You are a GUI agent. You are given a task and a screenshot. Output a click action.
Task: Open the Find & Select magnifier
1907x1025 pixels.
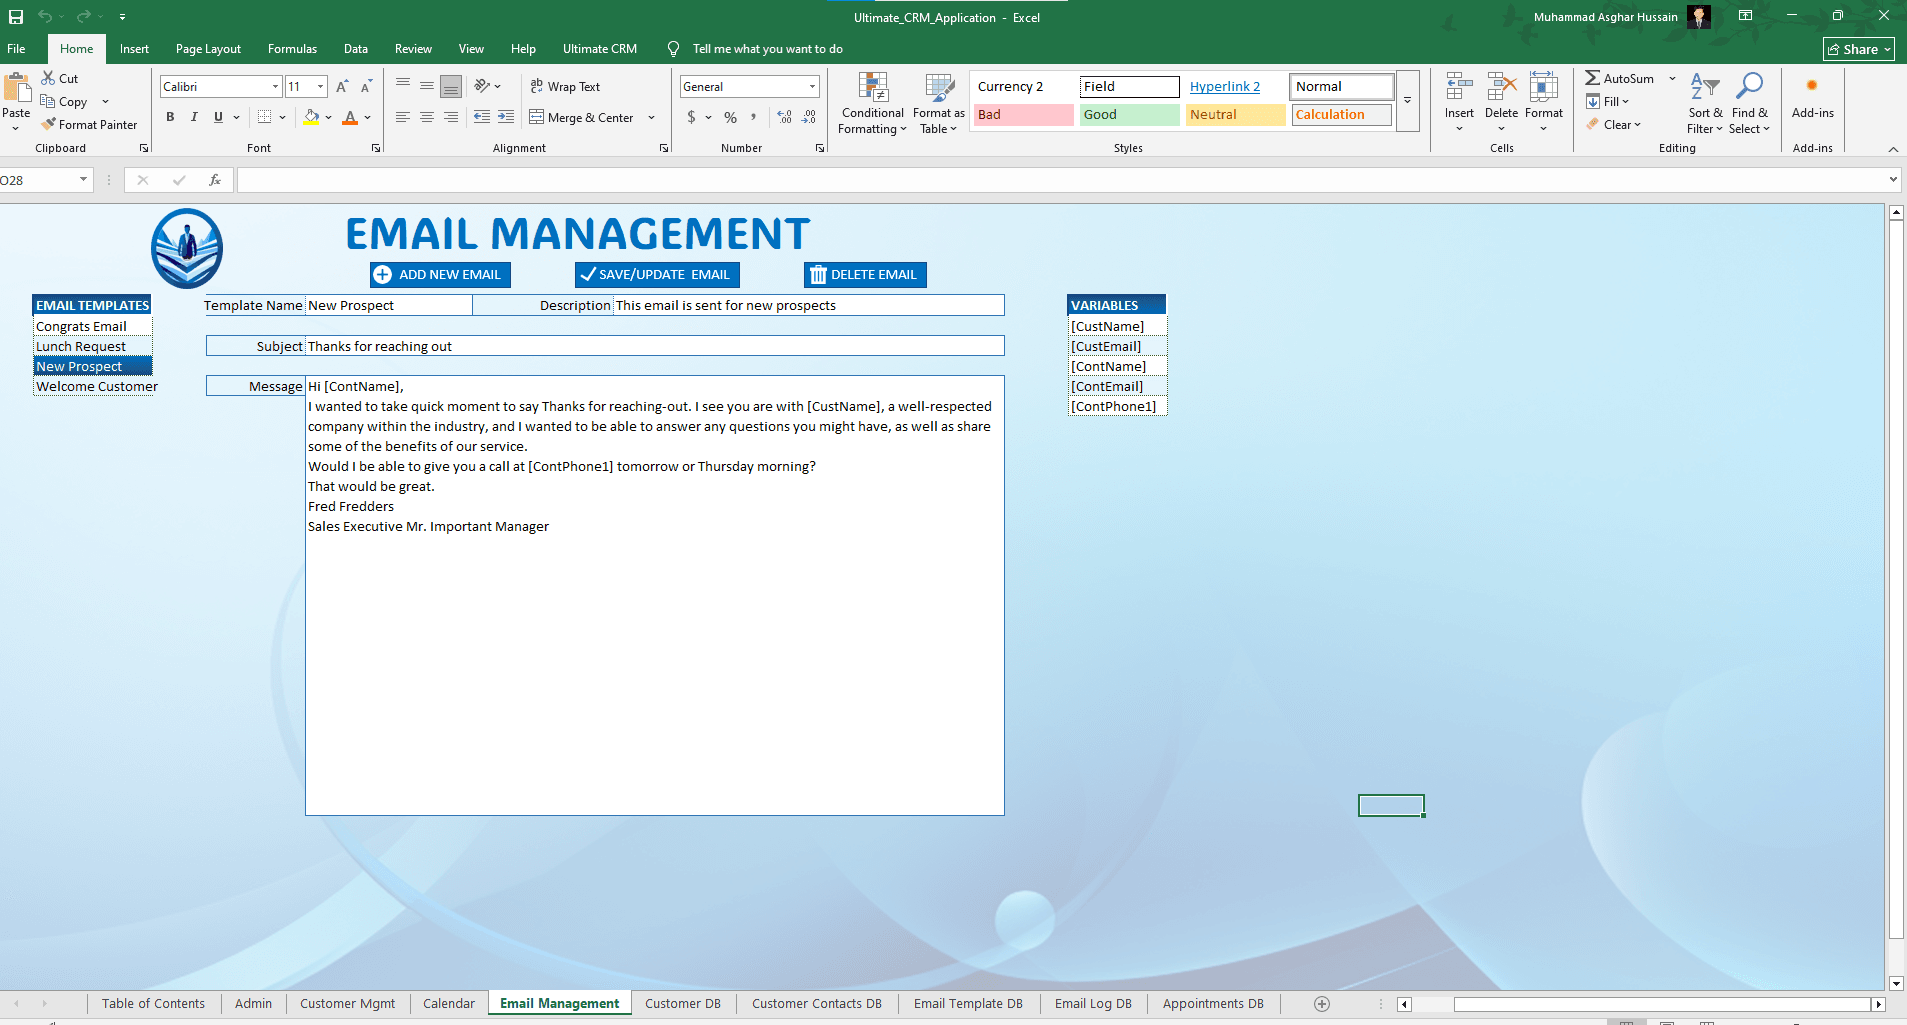click(x=1749, y=87)
